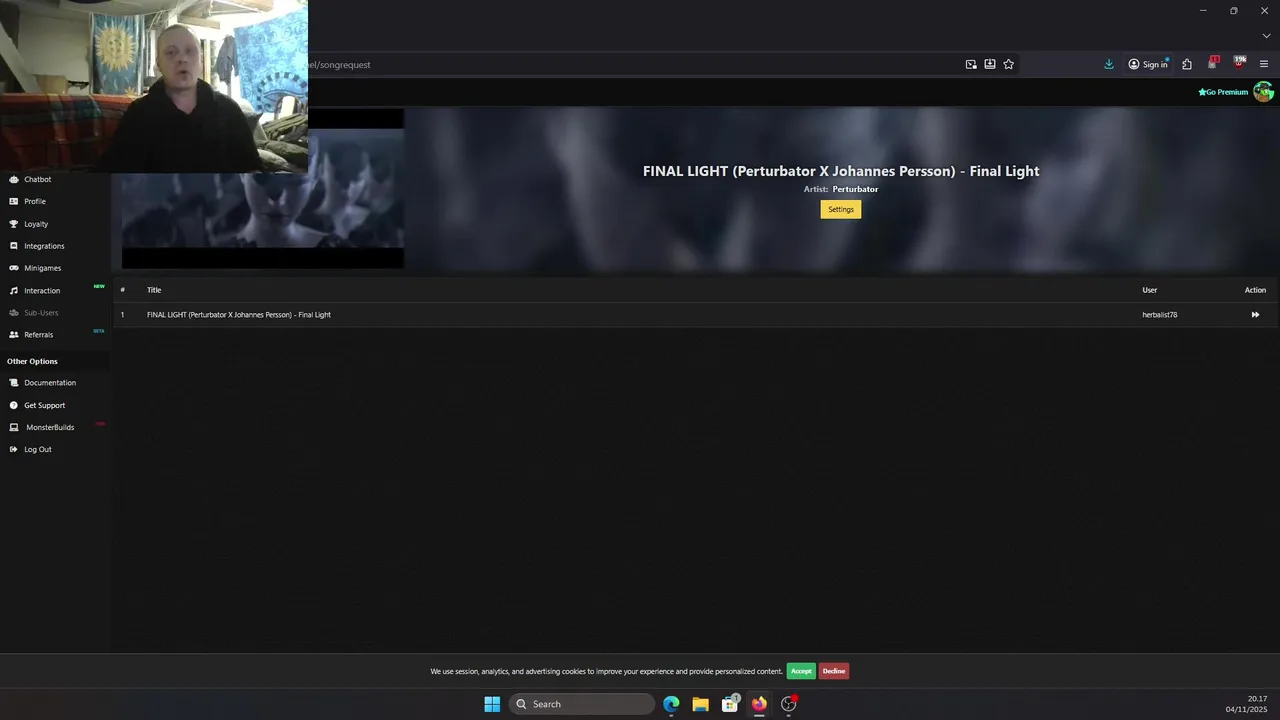Image resolution: width=1280 pixels, height=720 pixels.
Task: Open the Referrals sidebar entry
Action: coord(38,334)
